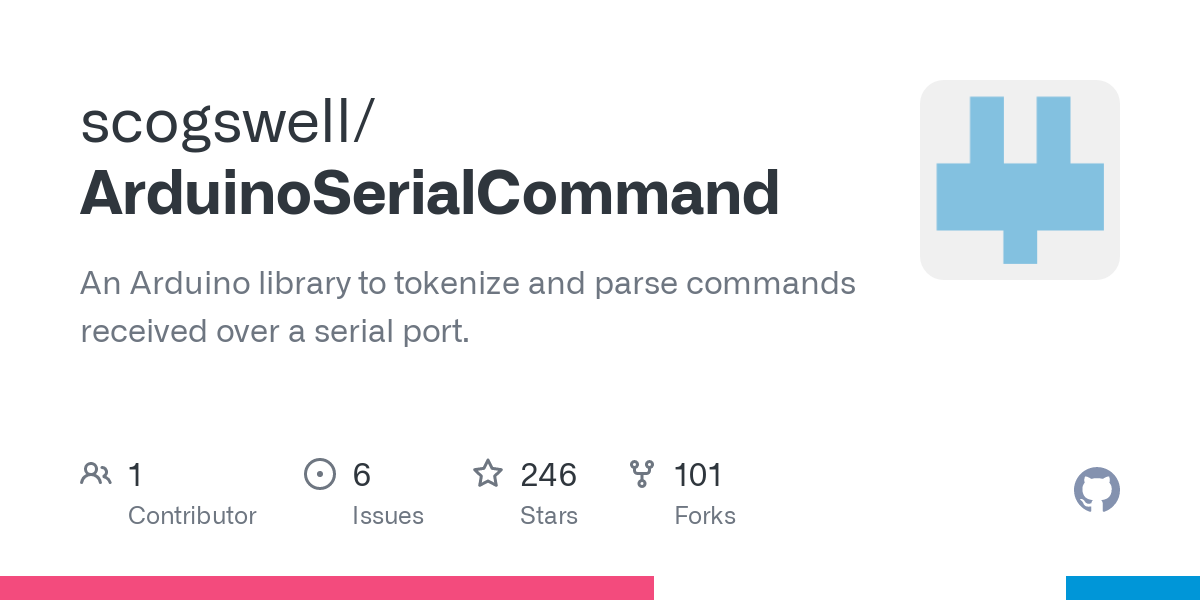The image size is (1200, 600).
Task: Open the Issues label
Action: [x=387, y=516]
